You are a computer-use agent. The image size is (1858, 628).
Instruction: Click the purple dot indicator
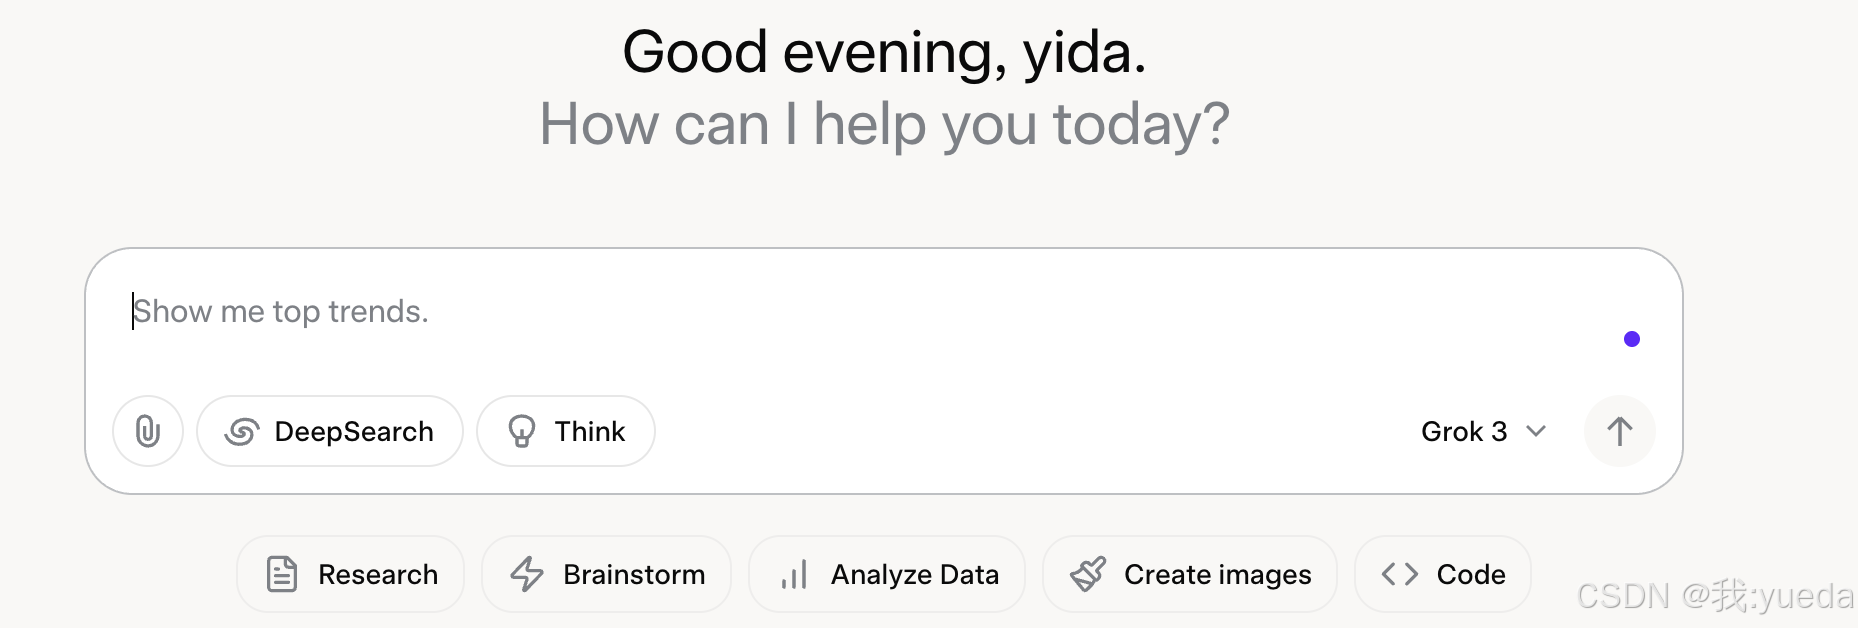(x=1632, y=339)
